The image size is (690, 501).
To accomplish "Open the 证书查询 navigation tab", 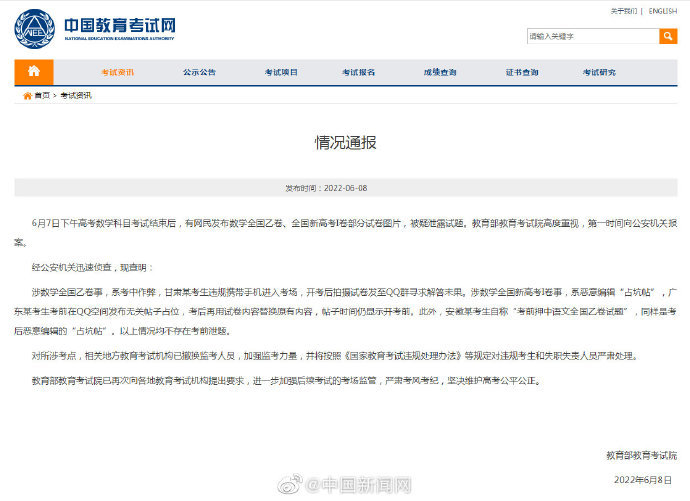I will point(522,72).
